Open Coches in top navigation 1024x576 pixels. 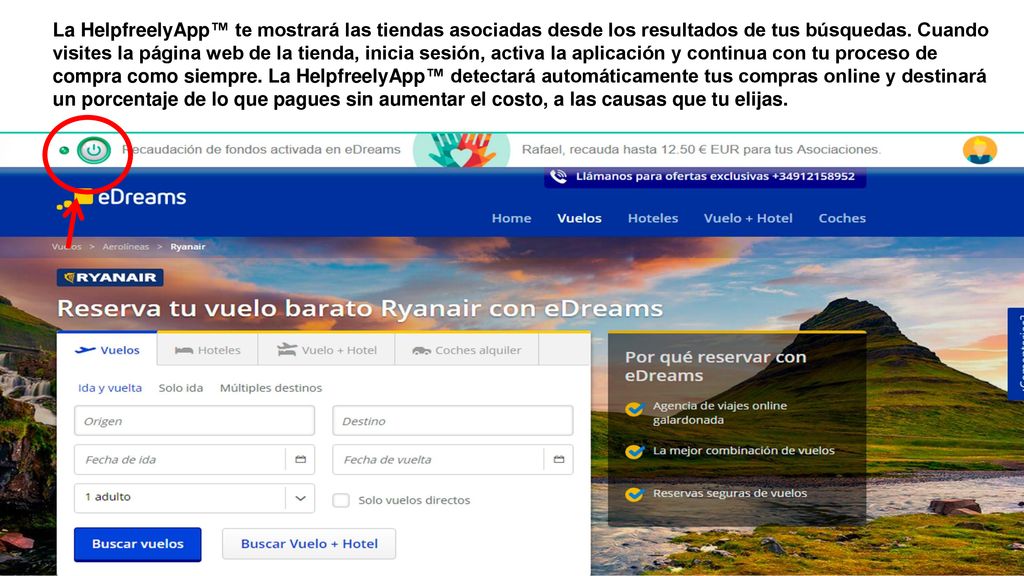(x=842, y=218)
